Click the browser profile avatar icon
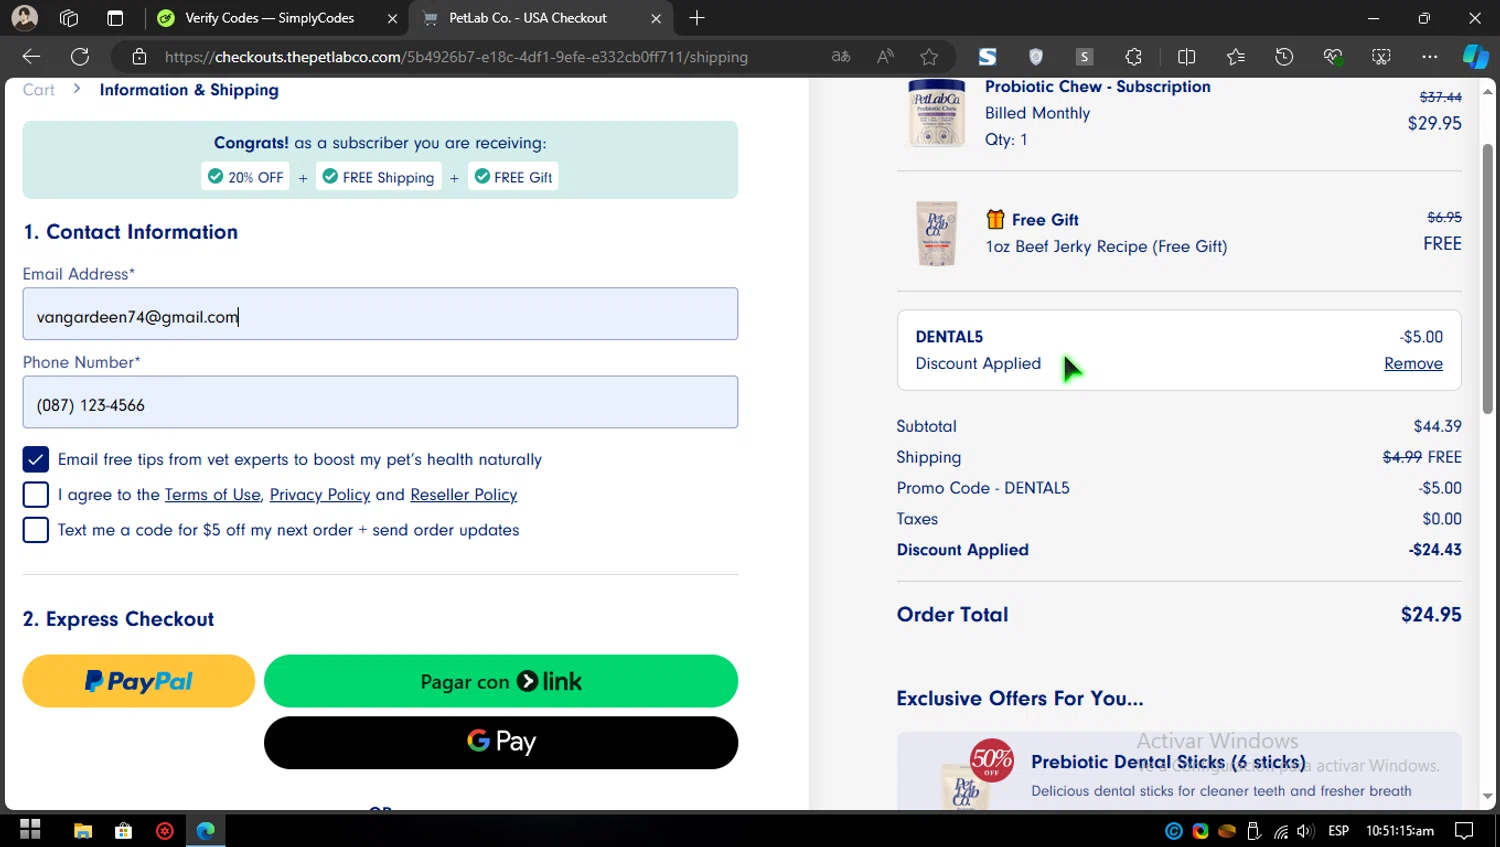This screenshot has width=1500, height=847. (x=24, y=18)
